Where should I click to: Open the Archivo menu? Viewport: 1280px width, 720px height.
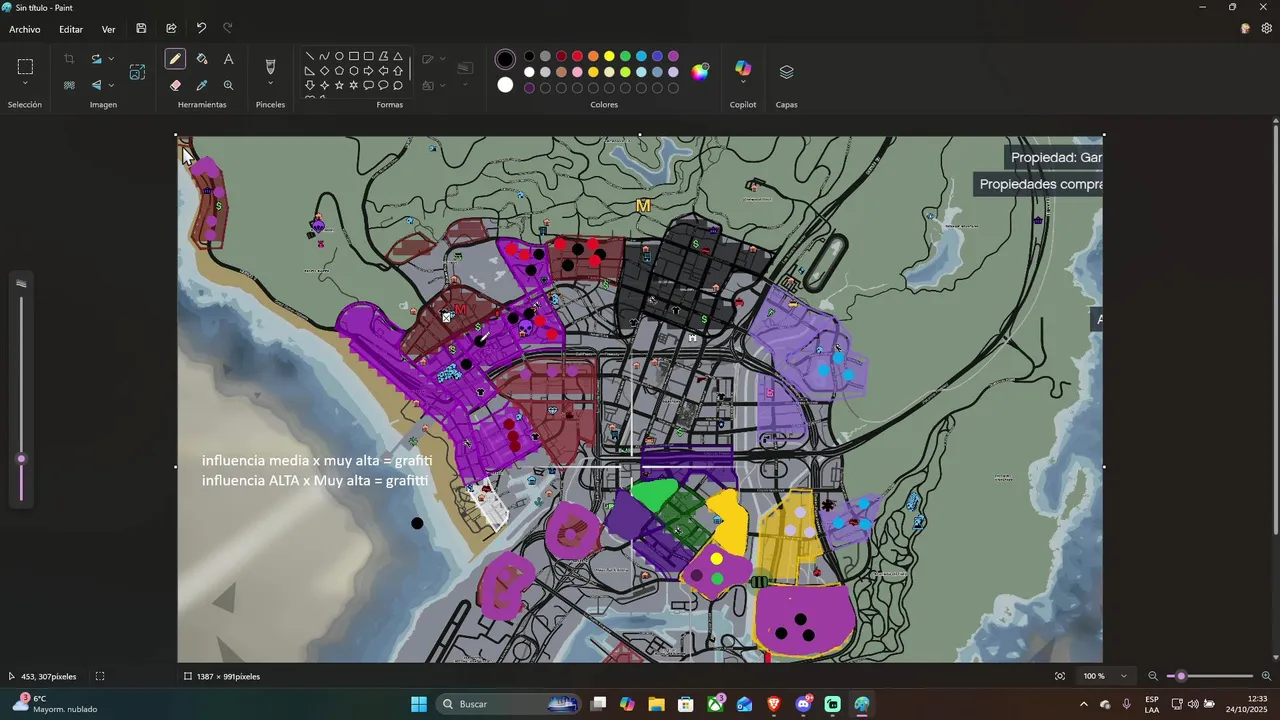point(25,29)
